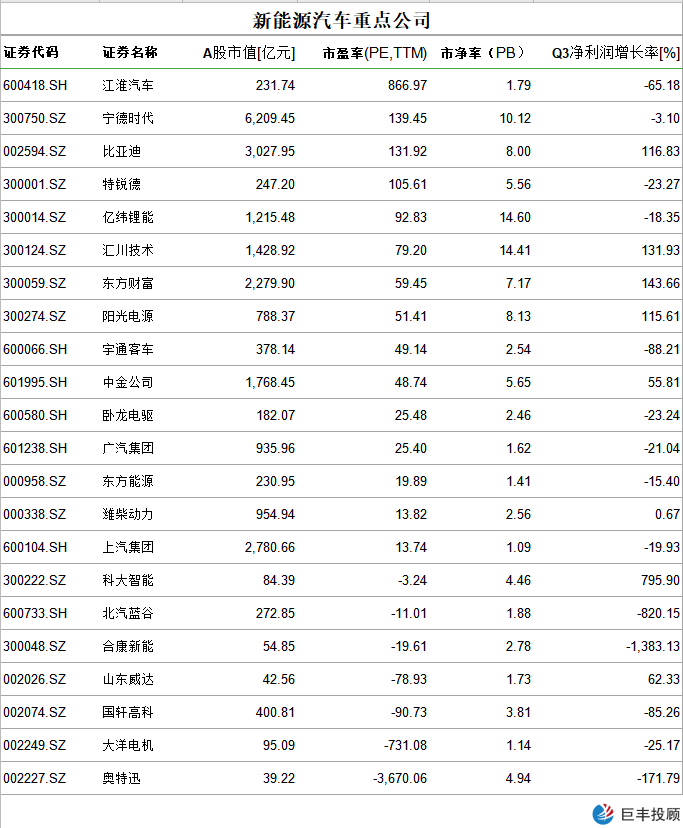Select the 比亚迪 name cell
The width and height of the screenshot is (683, 828).
[x=121, y=152]
